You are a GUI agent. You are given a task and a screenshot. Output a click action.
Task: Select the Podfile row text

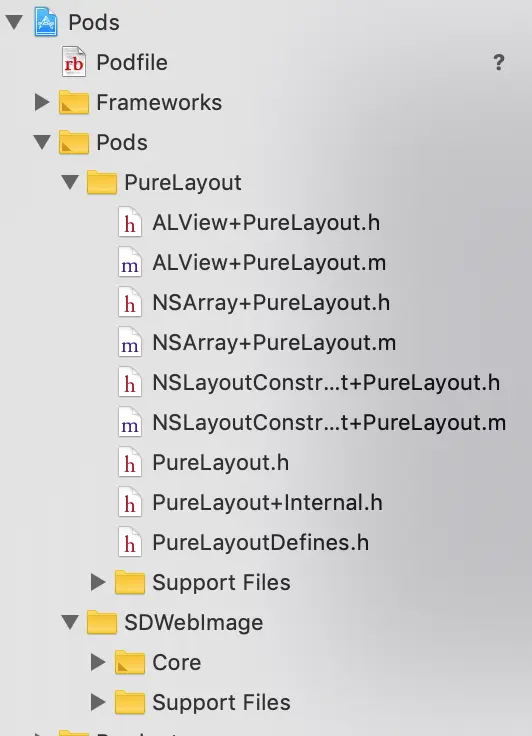(x=132, y=62)
